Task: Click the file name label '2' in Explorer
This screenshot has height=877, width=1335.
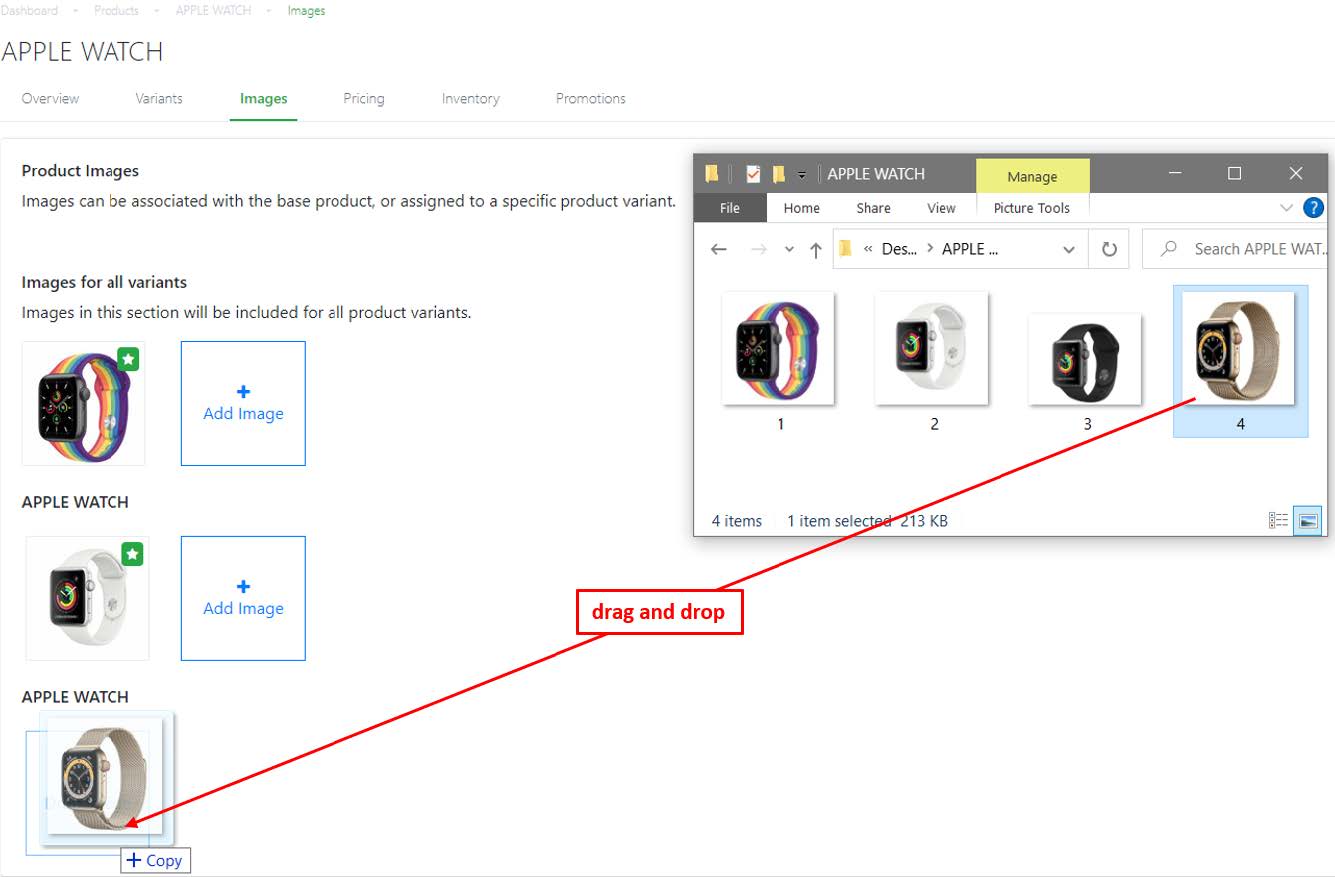Action: (934, 424)
